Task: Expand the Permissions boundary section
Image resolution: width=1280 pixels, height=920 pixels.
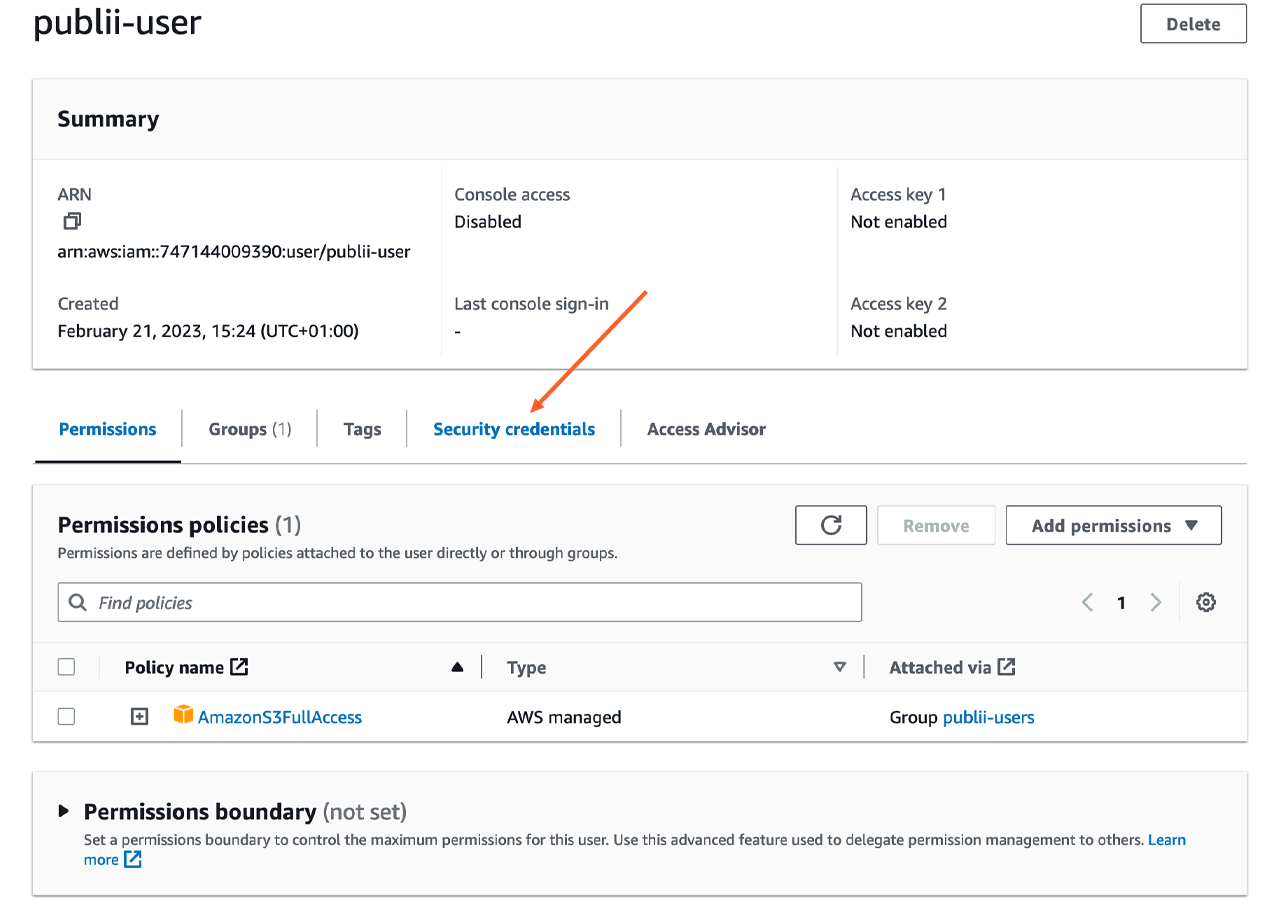Action: click(x=65, y=811)
